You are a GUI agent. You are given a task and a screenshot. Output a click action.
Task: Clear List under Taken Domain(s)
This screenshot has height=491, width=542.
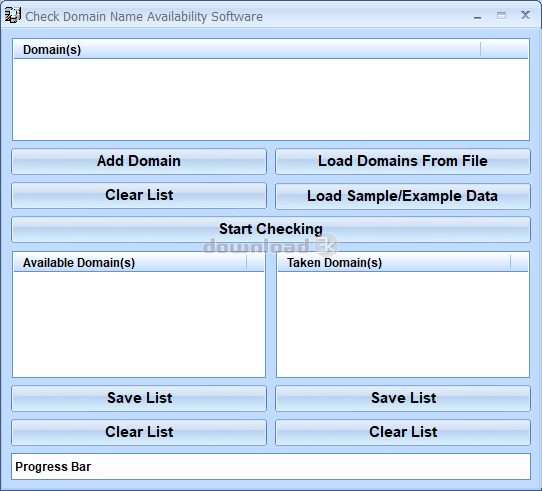pyautogui.click(x=403, y=432)
